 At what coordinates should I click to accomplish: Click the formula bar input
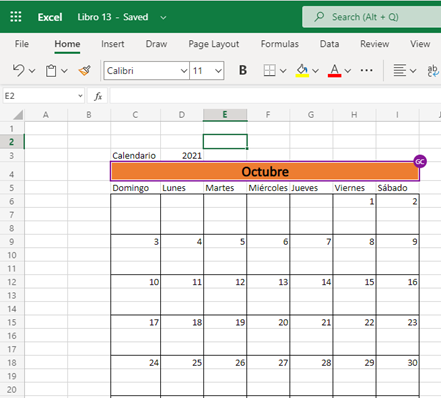(x=275, y=96)
